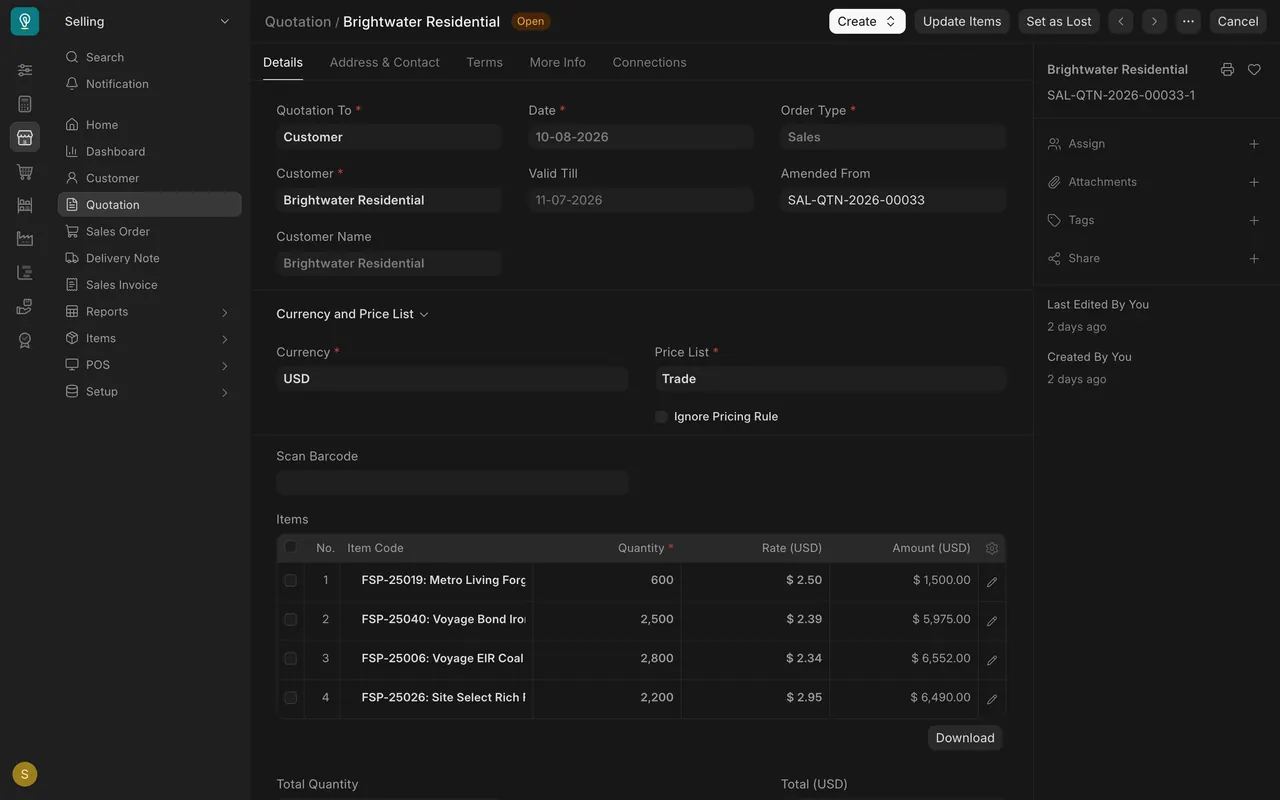This screenshot has height=800, width=1280.
Task: Click the Price List field showing Trade
Action: (x=830, y=379)
